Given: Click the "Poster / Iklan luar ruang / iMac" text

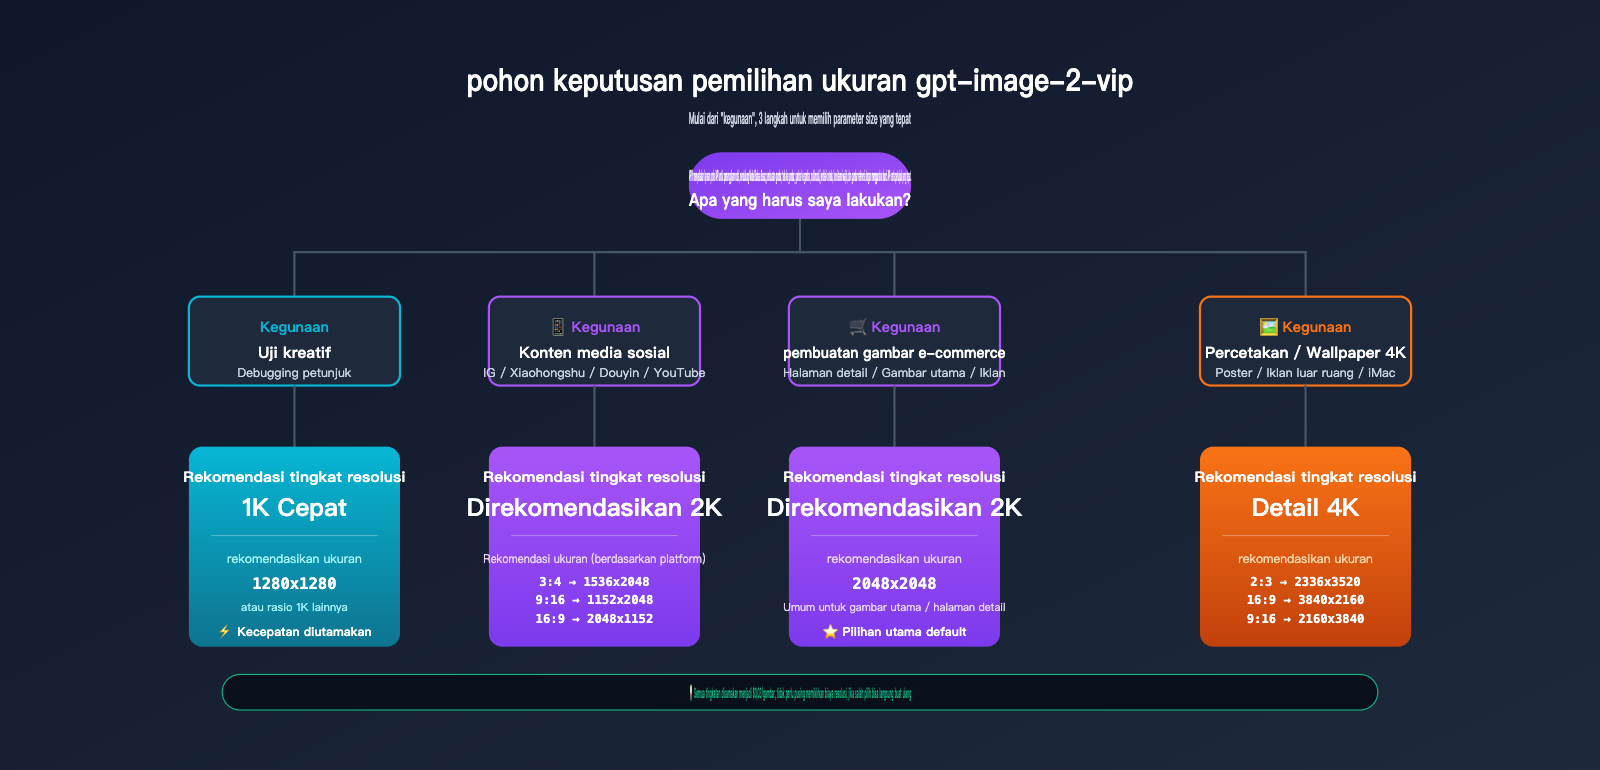Looking at the screenshot, I should click(x=1305, y=373).
